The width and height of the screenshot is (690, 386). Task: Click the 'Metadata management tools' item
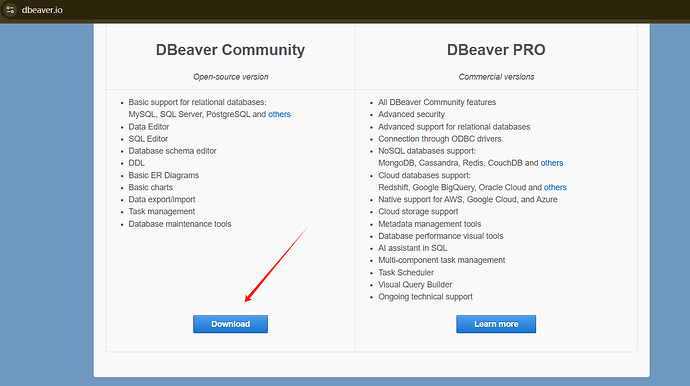[x=429, y=224]
